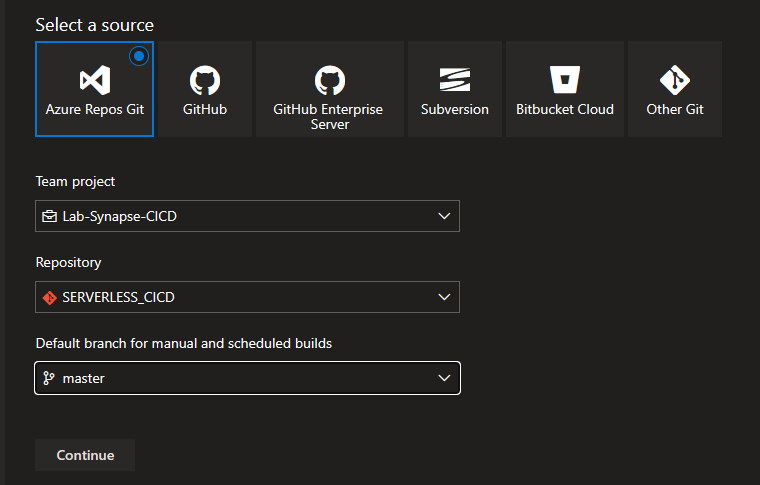The height and width of the screenshot is (485, 760).
Task: Choose the Bitbucket Cloud source tile
Action: coord(565,89)
